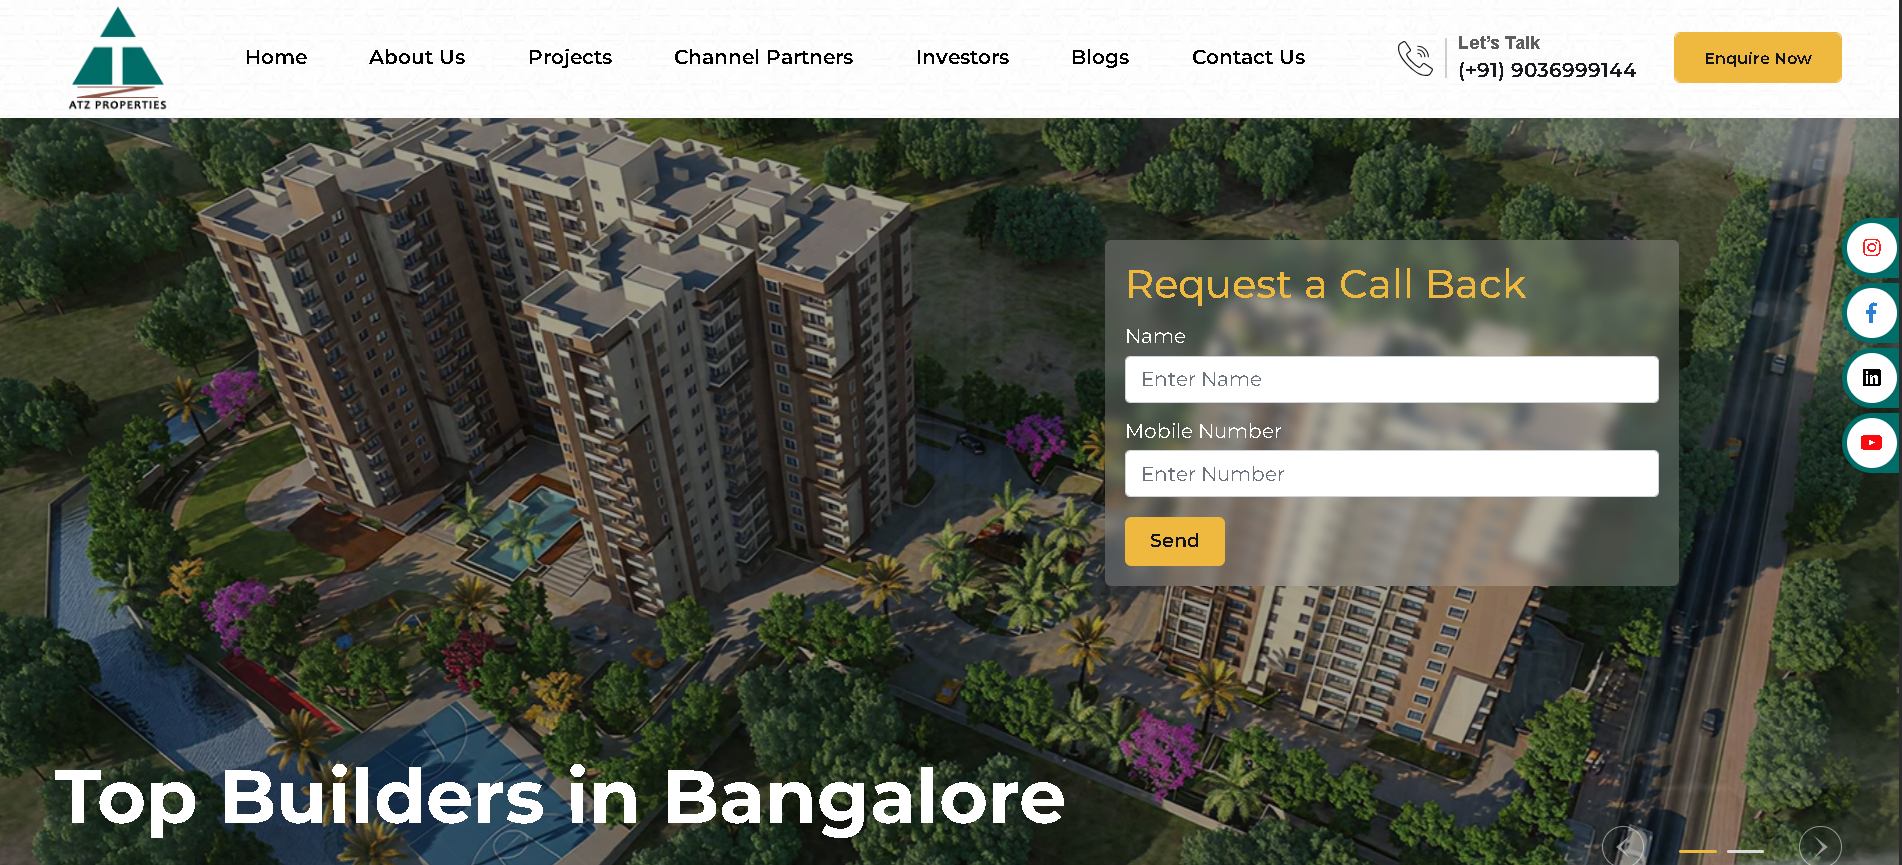The height and width of the screenshot is (865, 1902).
Task: Go to previous slide arrow
Action: click(x=1623, y=847)
